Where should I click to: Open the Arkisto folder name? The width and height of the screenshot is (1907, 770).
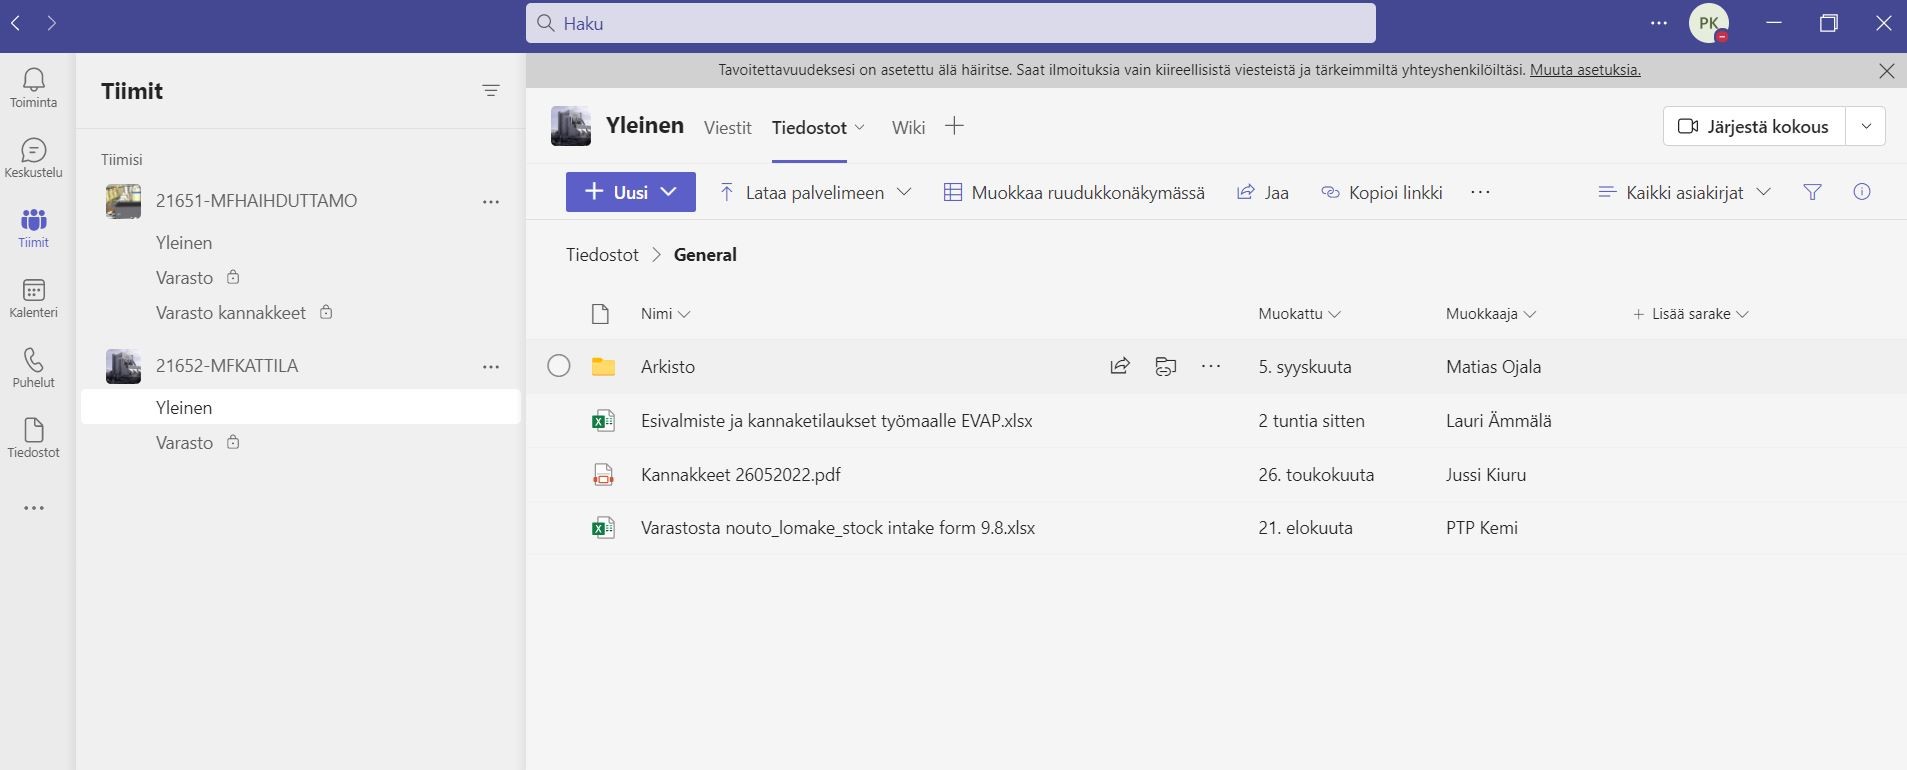(x=668, y=367)
